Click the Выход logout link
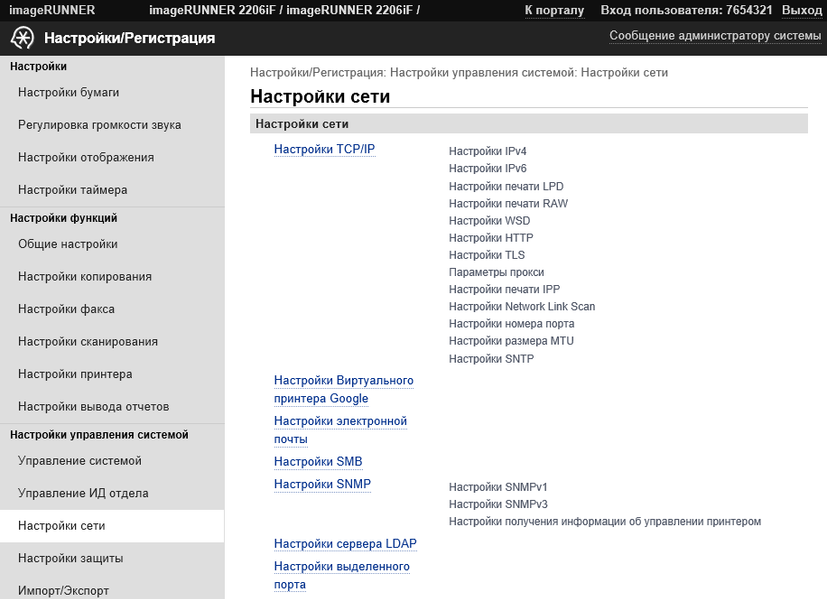The width and height of the screenshot is (827, 599). coord(802,10)
